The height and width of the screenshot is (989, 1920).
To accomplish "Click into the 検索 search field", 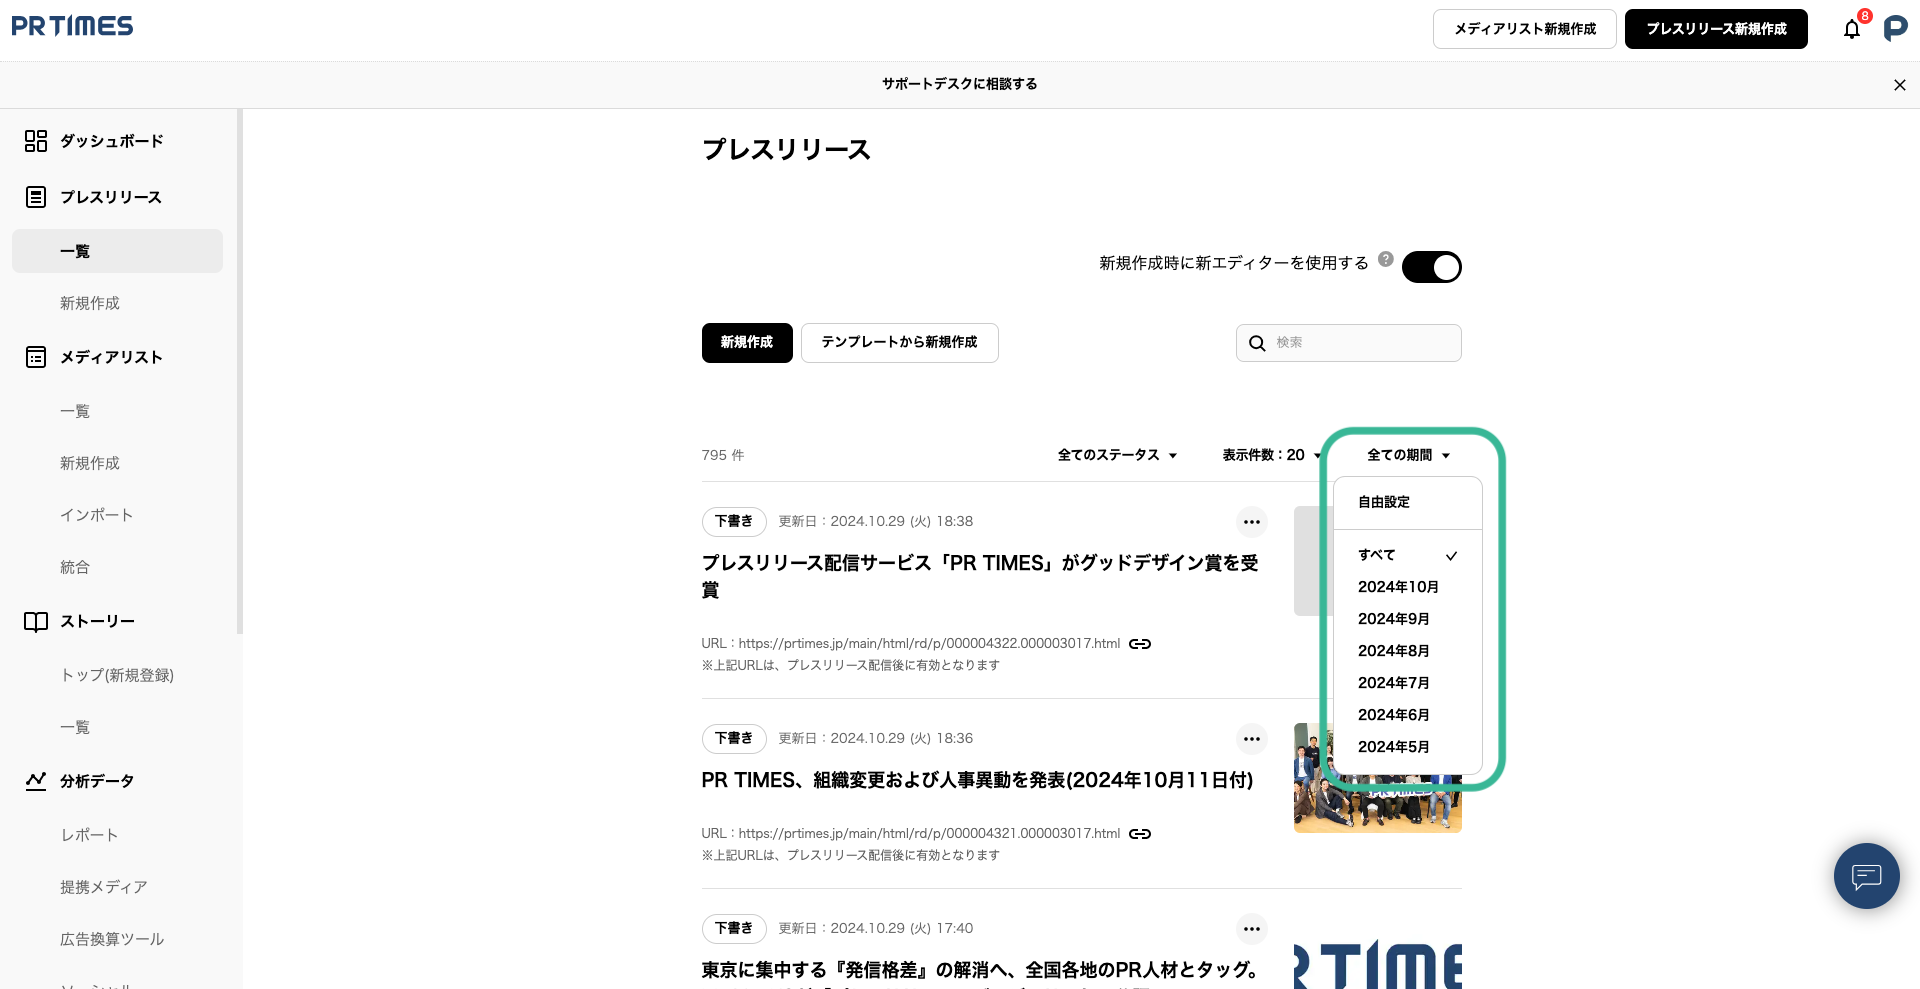I will (1362, 343).
